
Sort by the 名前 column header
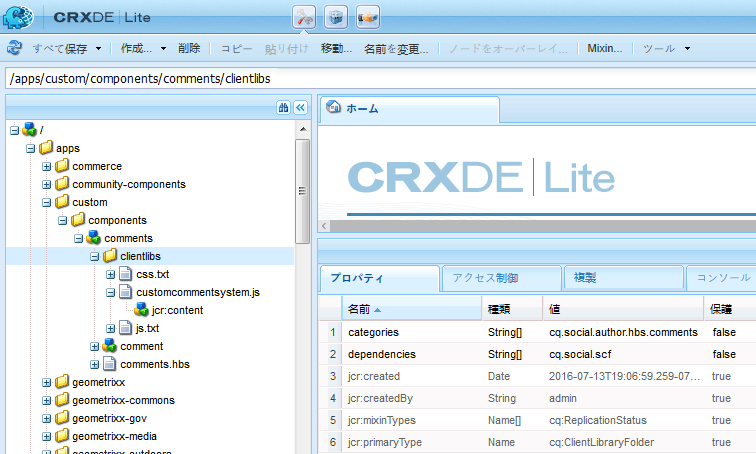[x=412, y=309]
